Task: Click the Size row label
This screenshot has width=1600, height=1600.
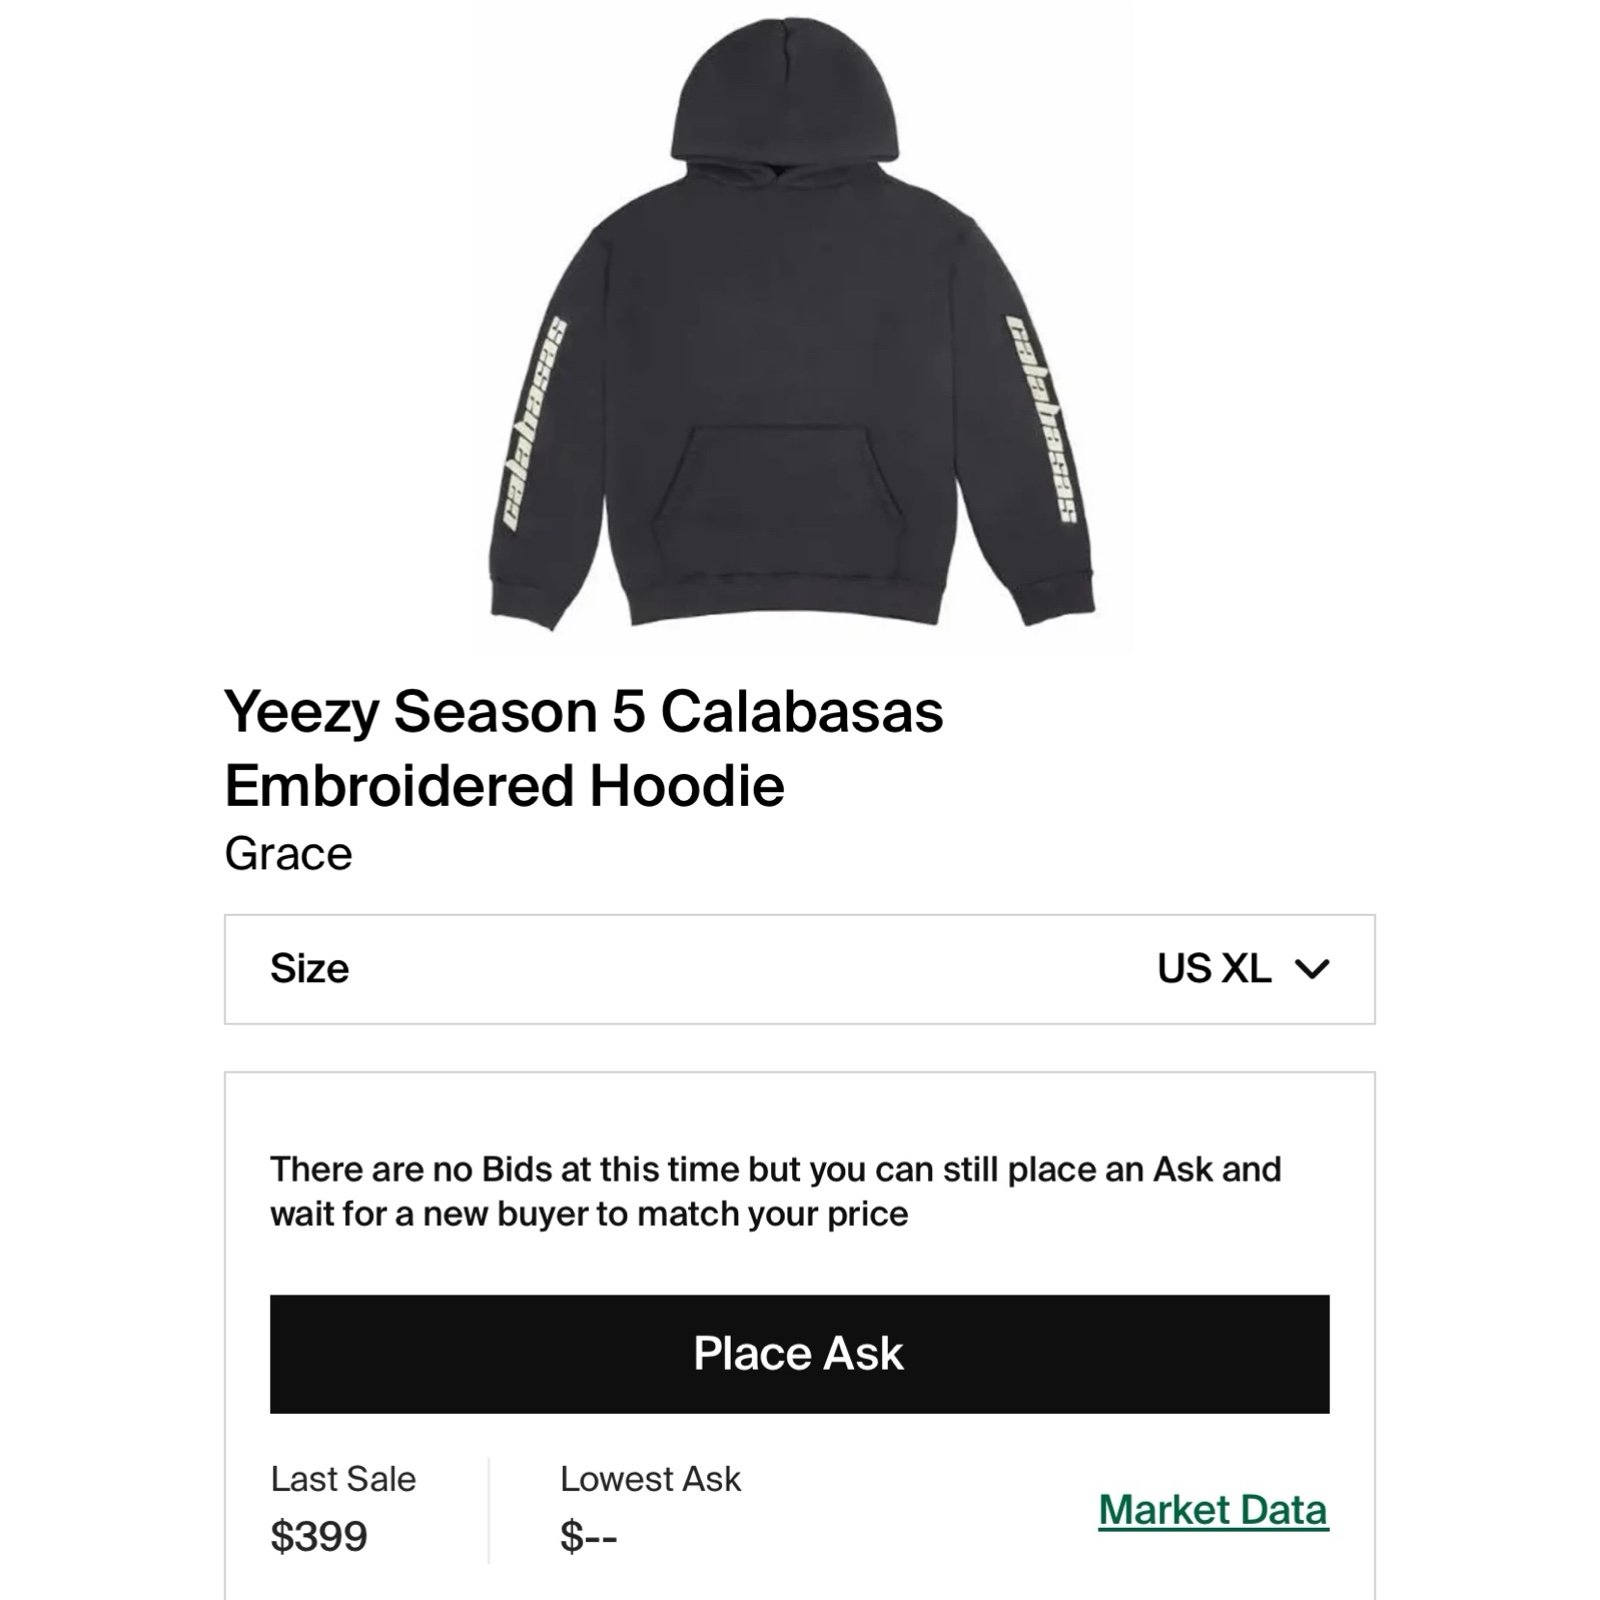Action: coord(309,969)
